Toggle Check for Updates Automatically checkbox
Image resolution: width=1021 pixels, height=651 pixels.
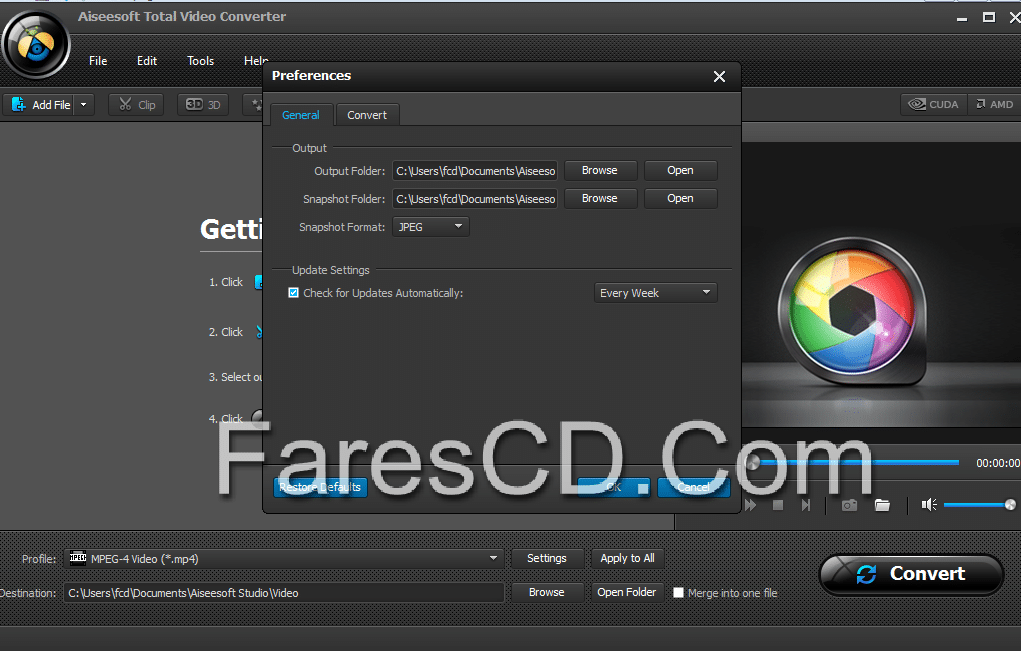point(294,293)
